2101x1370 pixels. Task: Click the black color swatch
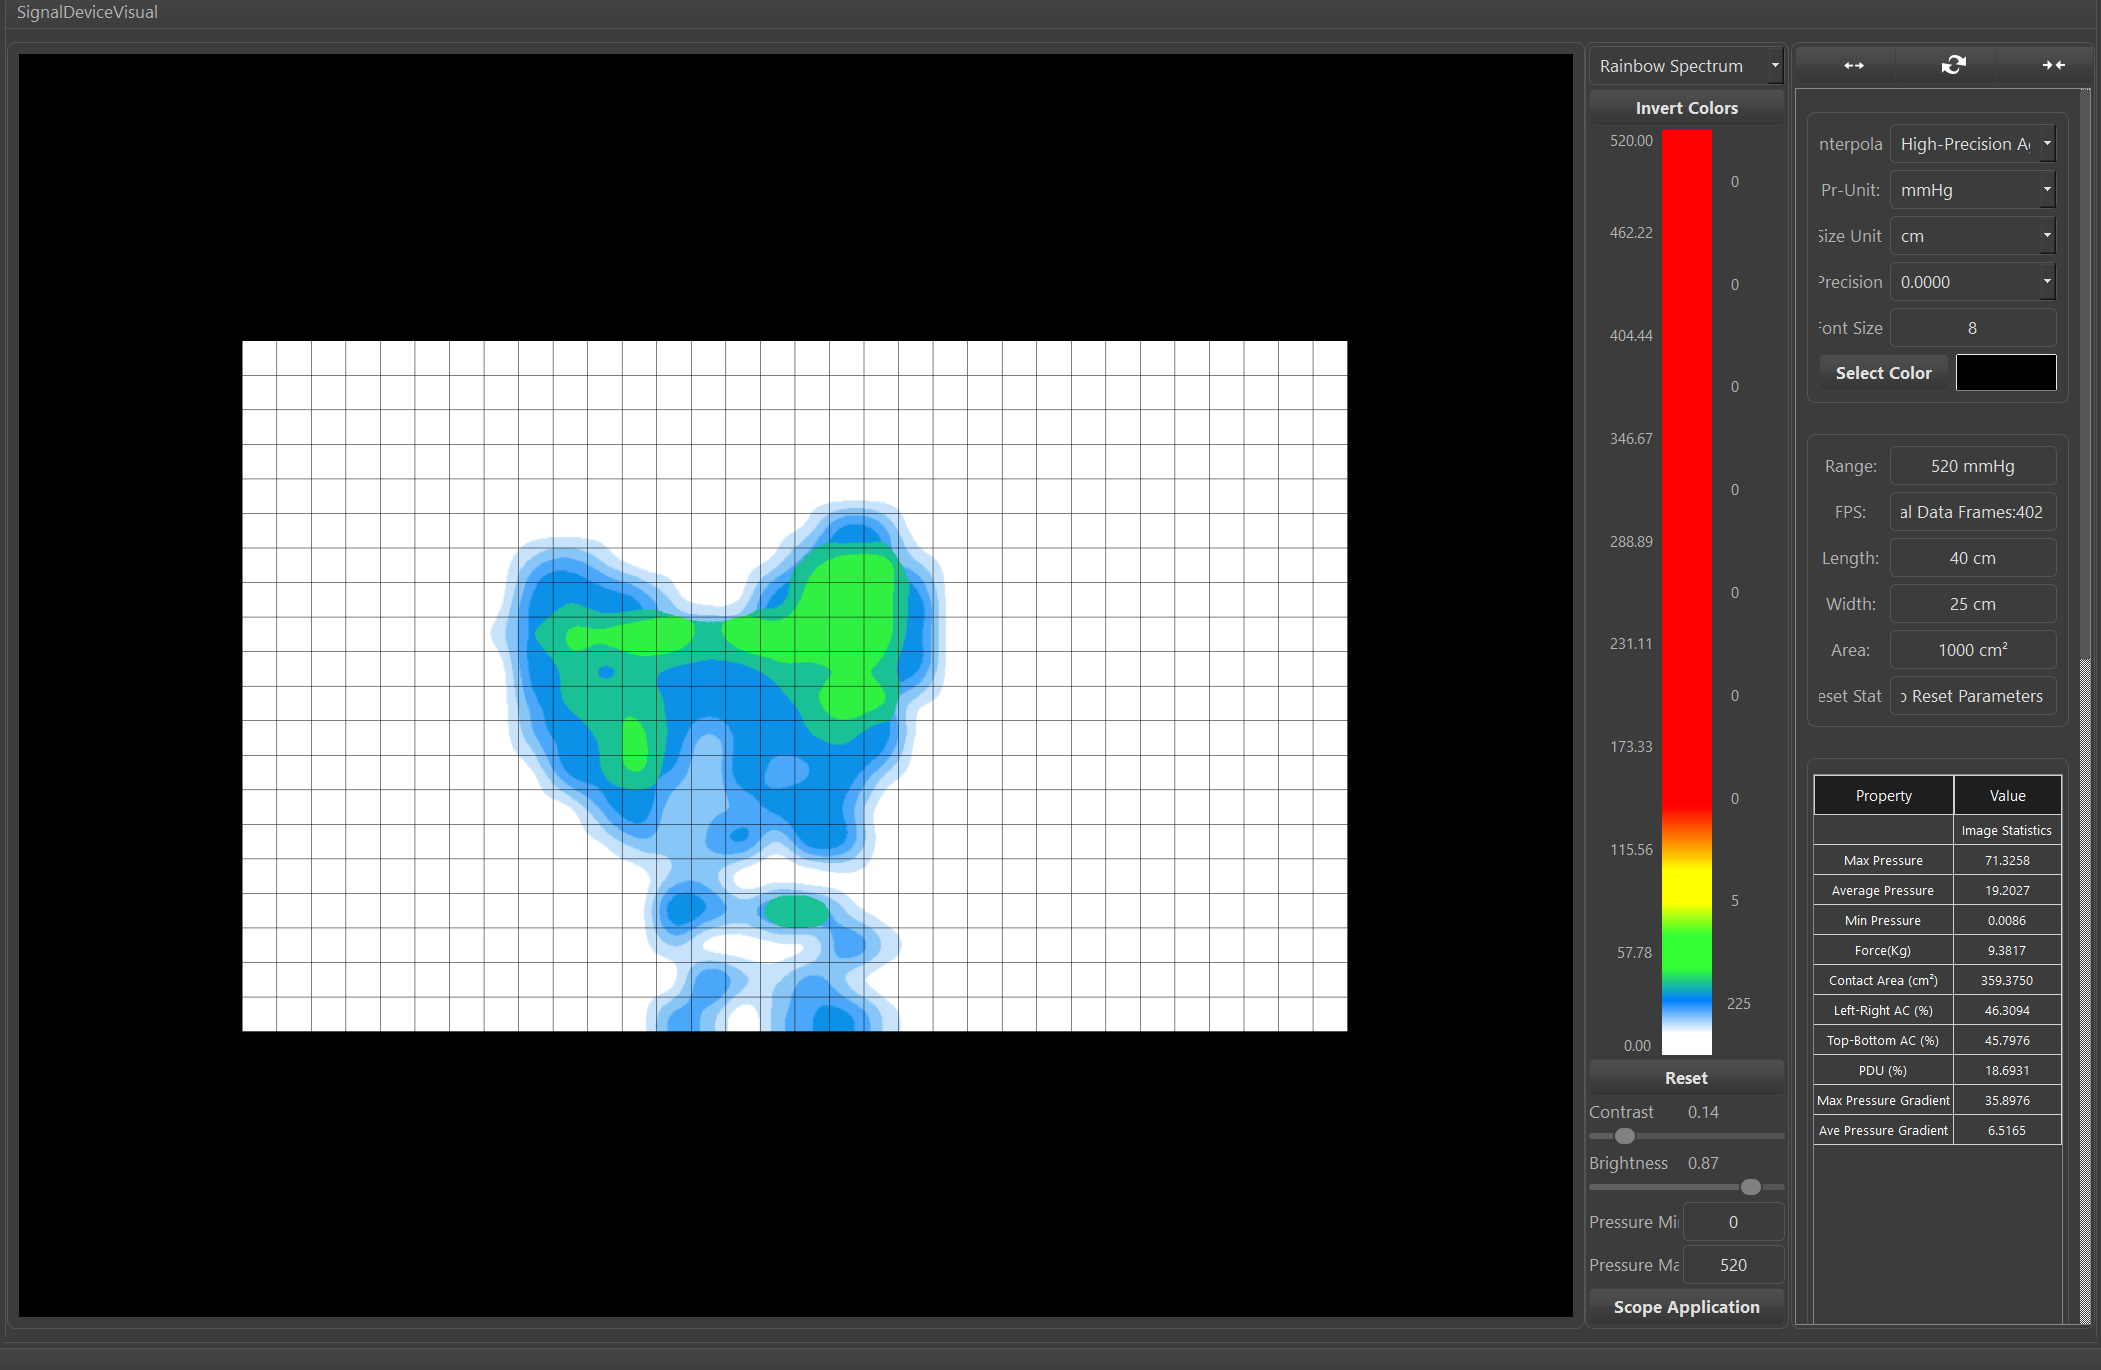pos(2005,373)
